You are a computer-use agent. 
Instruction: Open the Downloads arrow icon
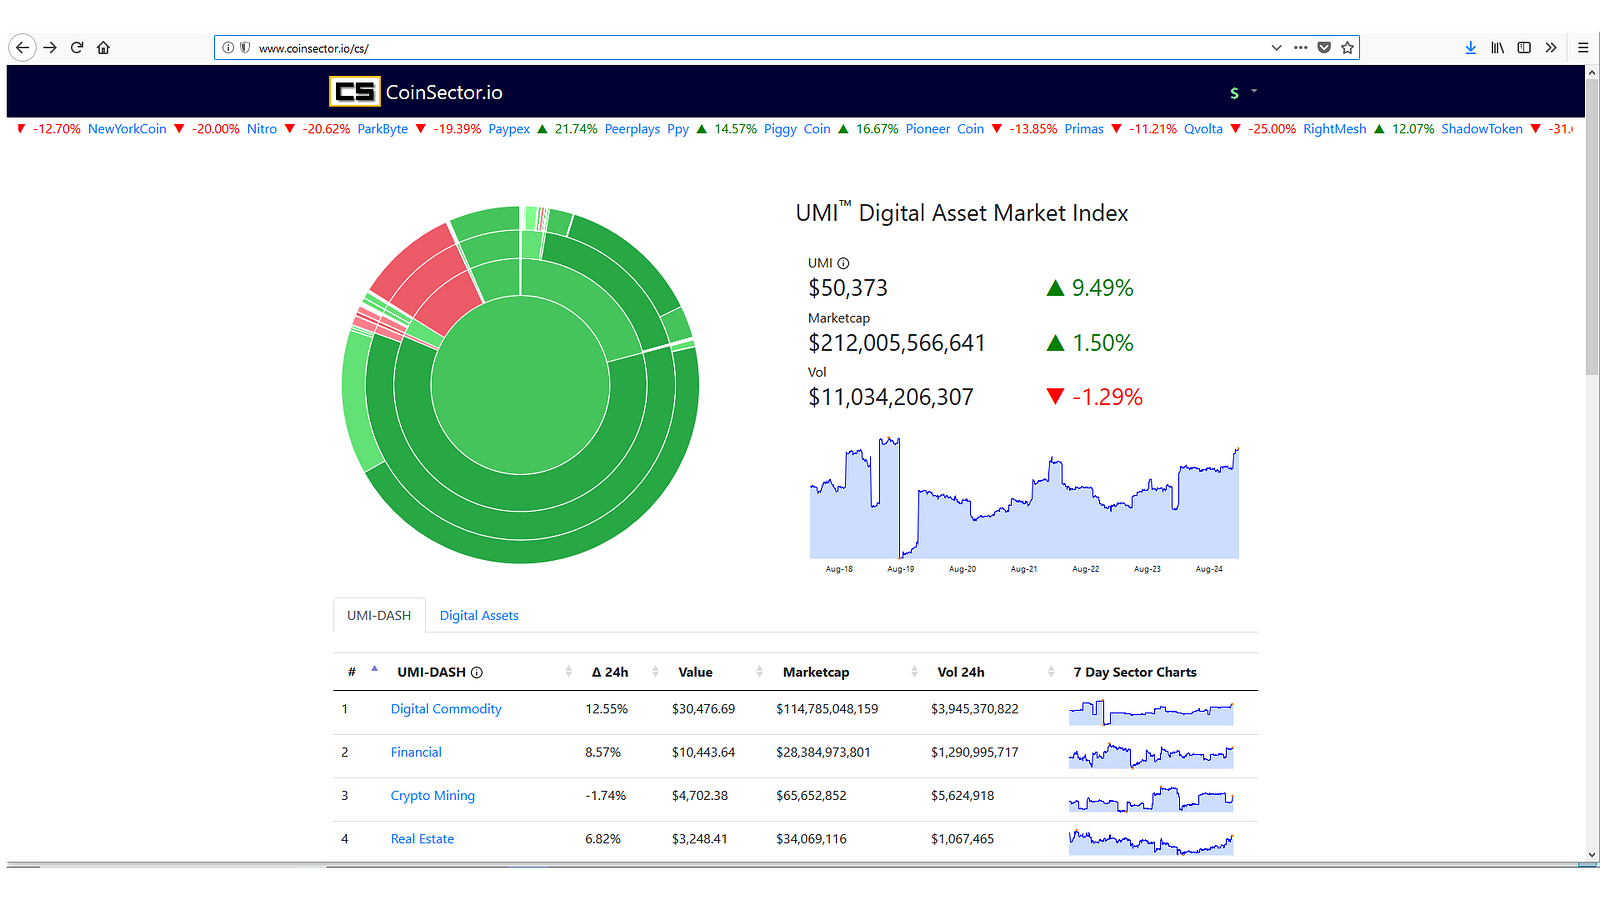1470,48
